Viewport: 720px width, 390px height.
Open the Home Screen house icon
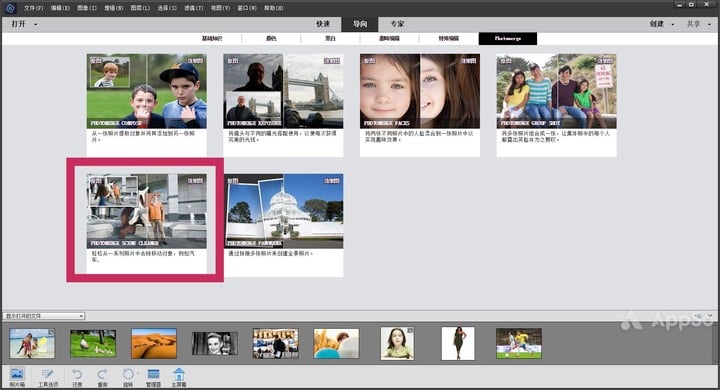click(x=179, y=377)
